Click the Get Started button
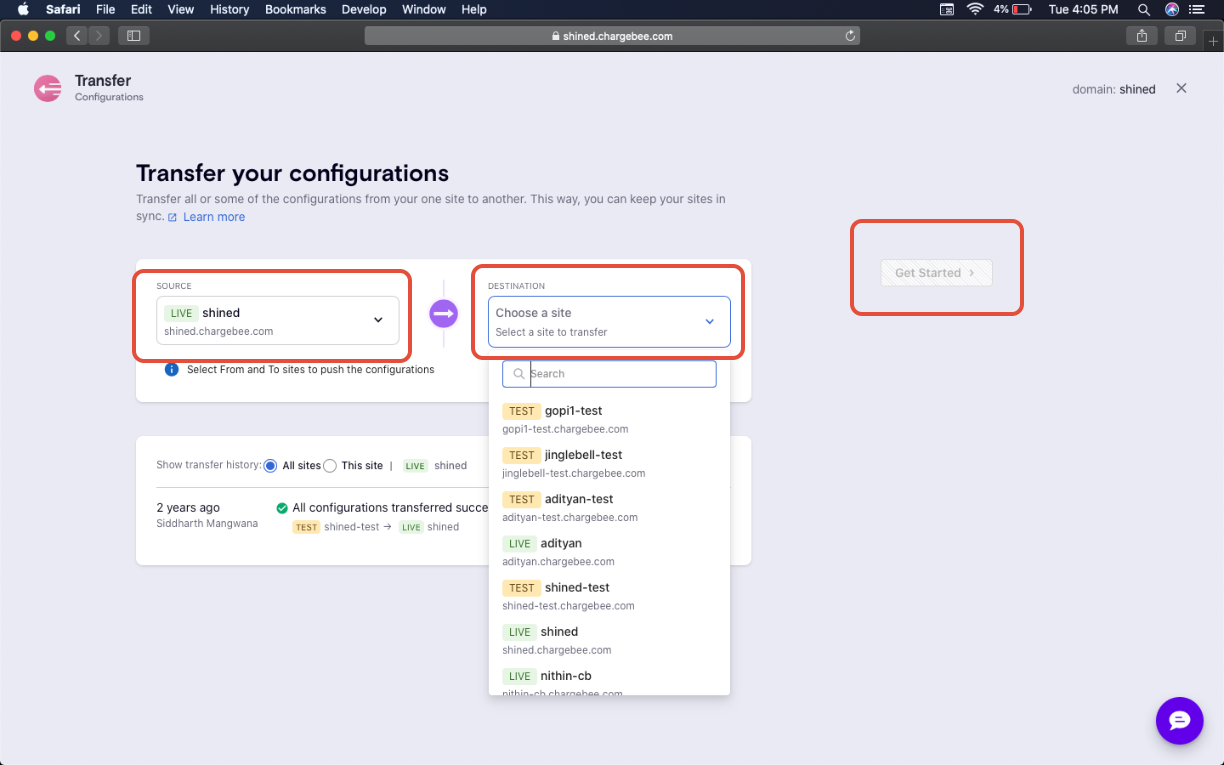Viewport: 1224px width, 765px height. point(935,272)
